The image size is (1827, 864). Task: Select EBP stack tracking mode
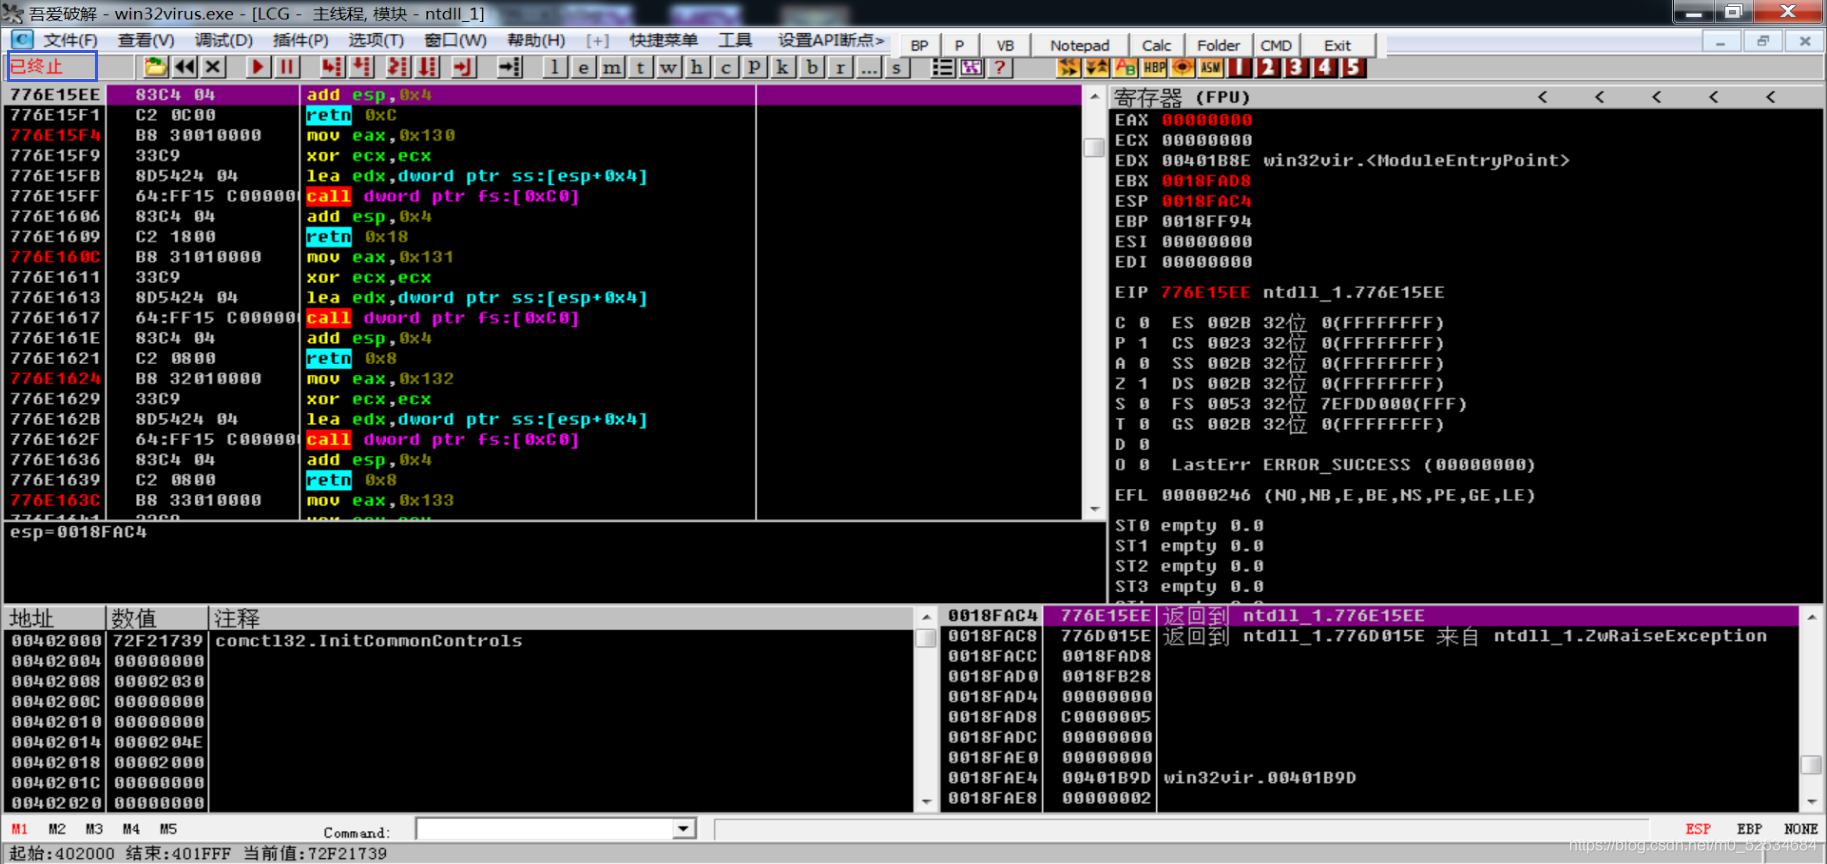coord(1750,829)
